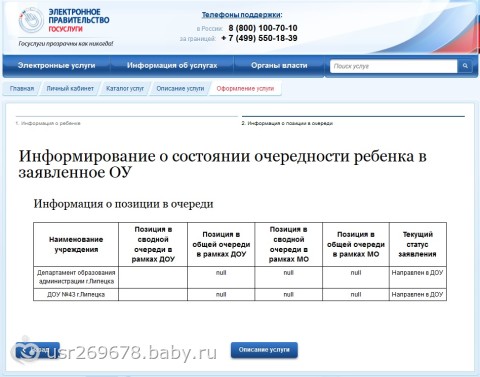
Task: Select step 1 Информация о ребенке
Action: (48, 123)
